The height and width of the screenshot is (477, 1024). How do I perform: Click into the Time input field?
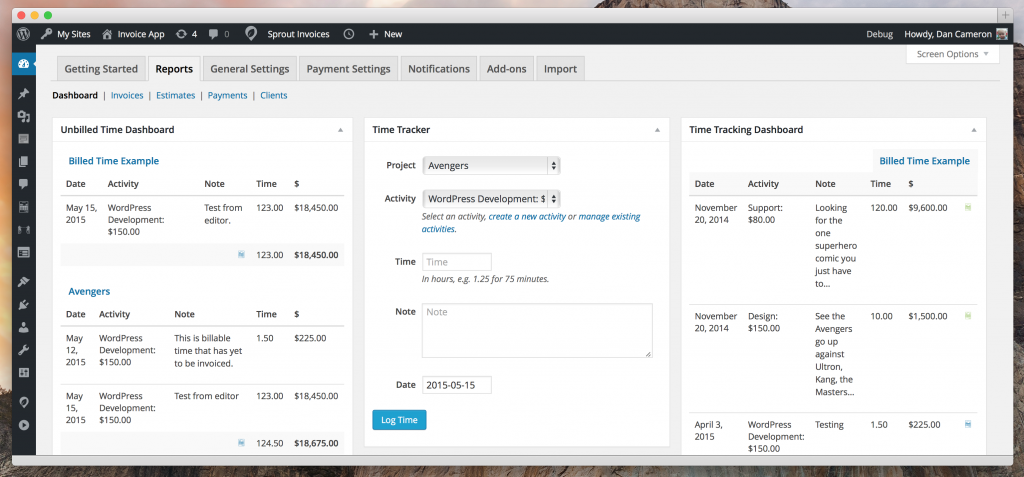click(456, 262)
